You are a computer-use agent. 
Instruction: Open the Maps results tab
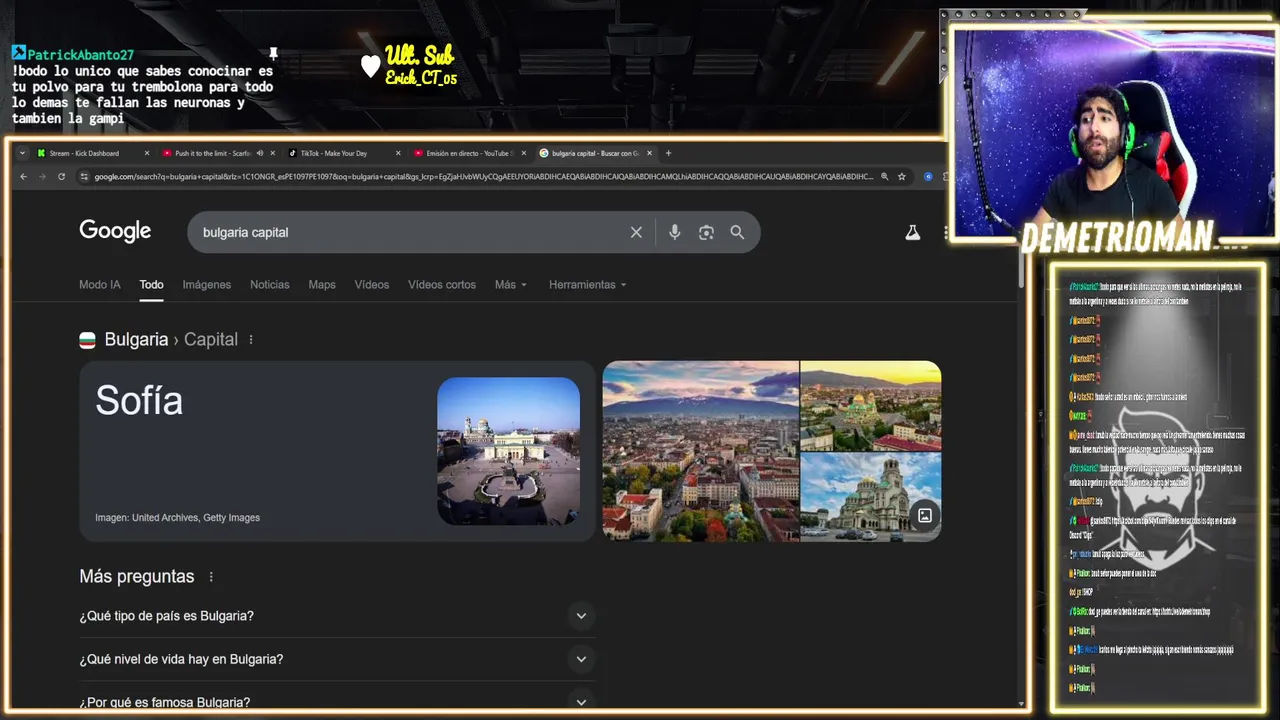click(322, 285)
